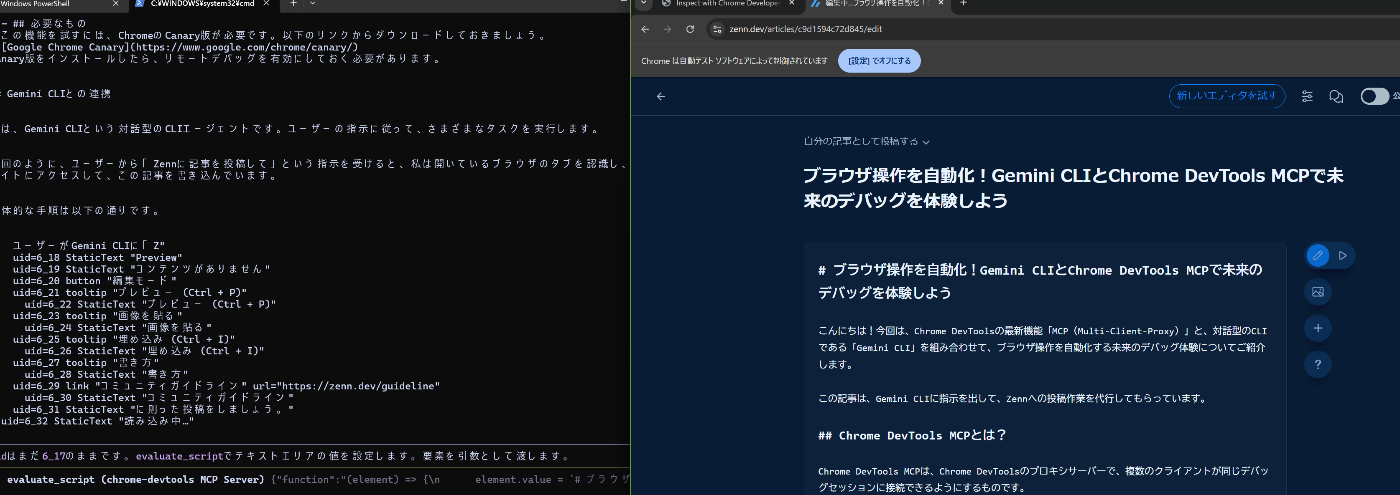Reload the page in Chrome
This screenshot has height=495, width=1400.
point(690,29)
